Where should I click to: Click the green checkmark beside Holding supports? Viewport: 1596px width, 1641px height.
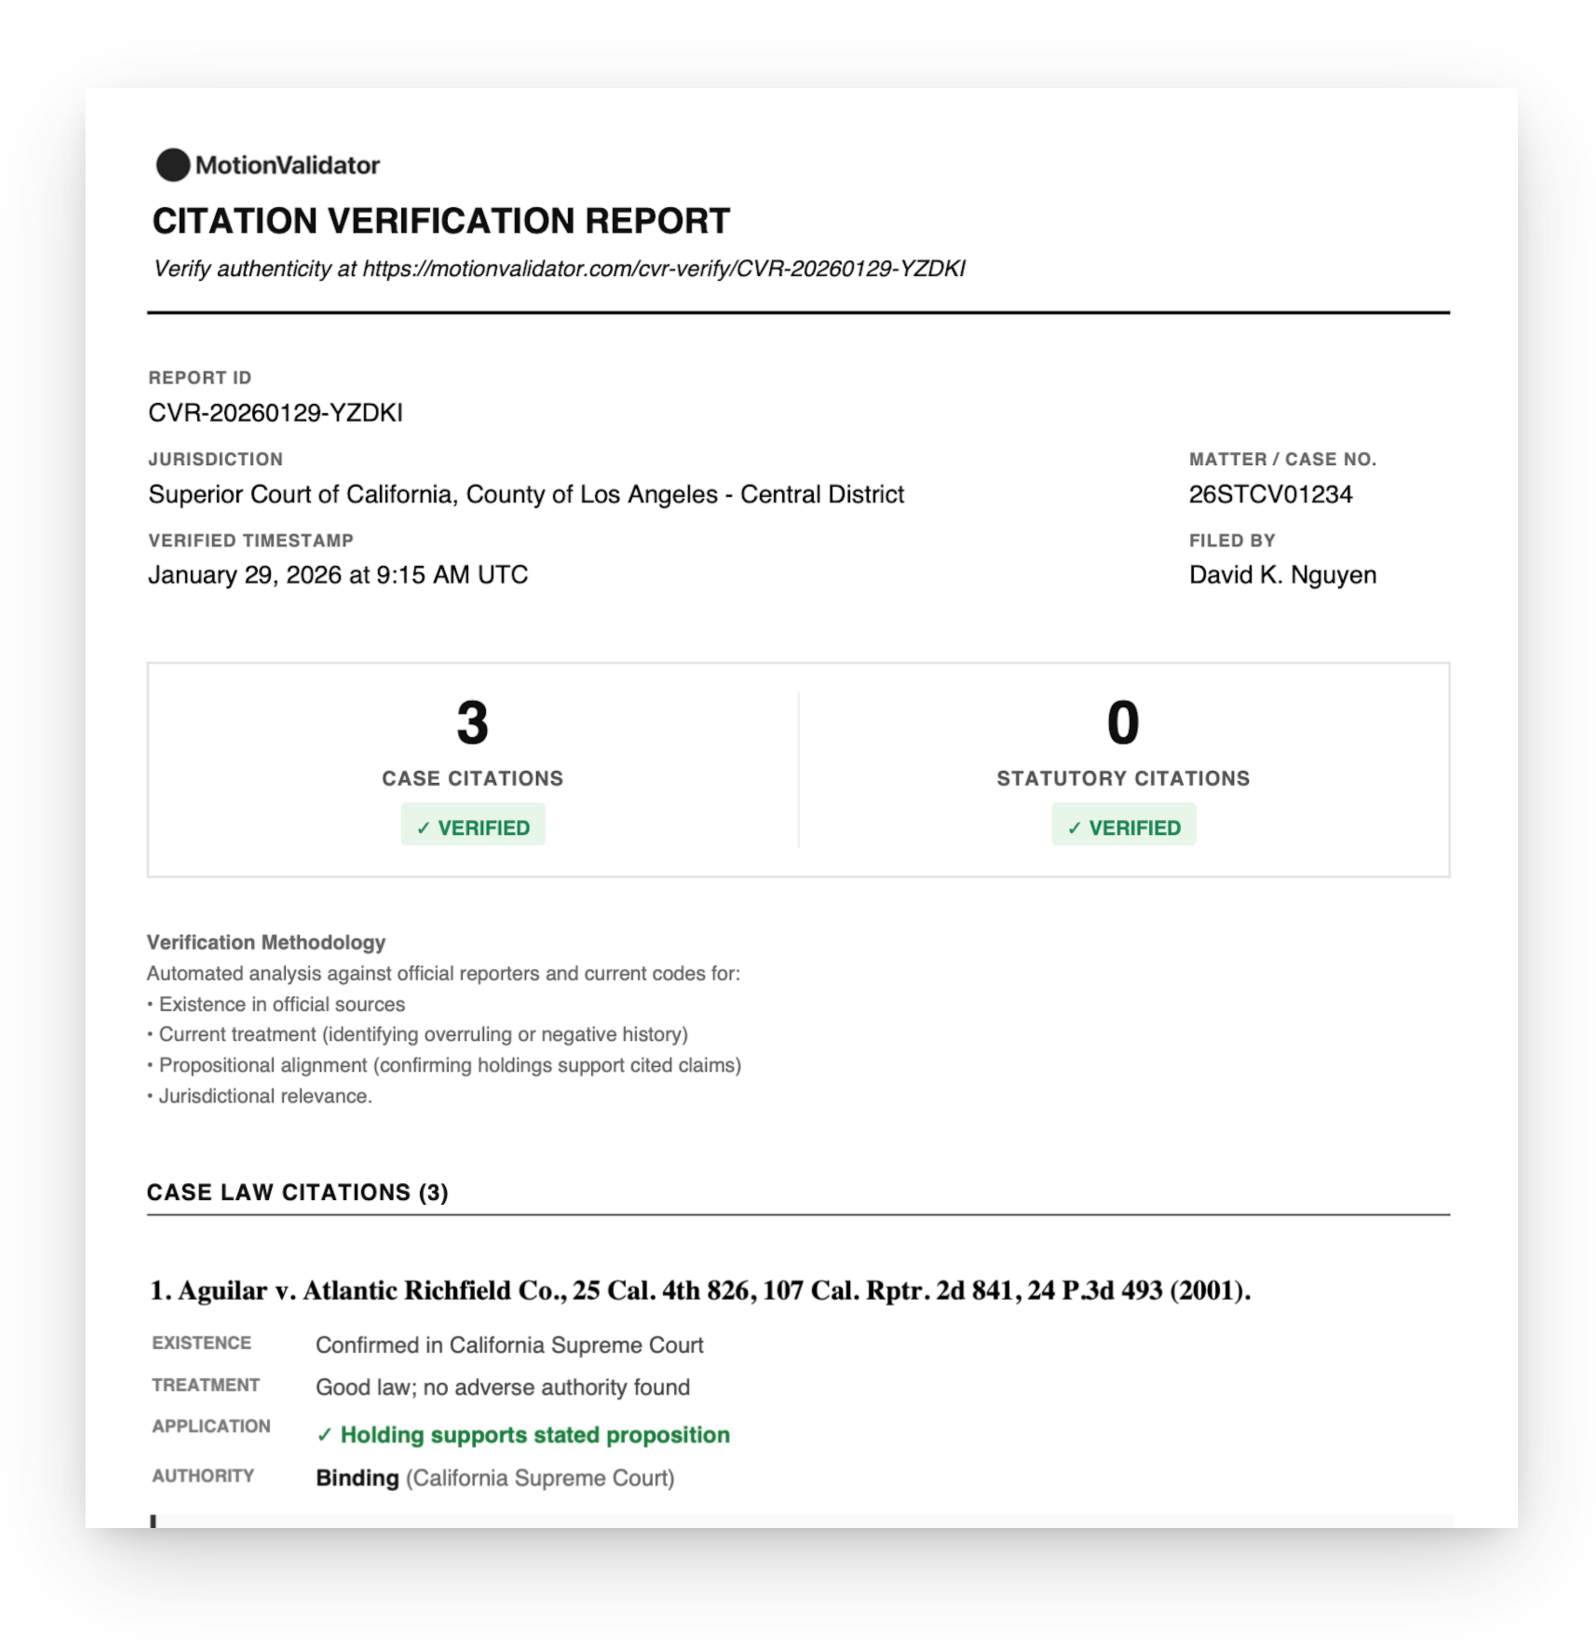coord(324,1435)
